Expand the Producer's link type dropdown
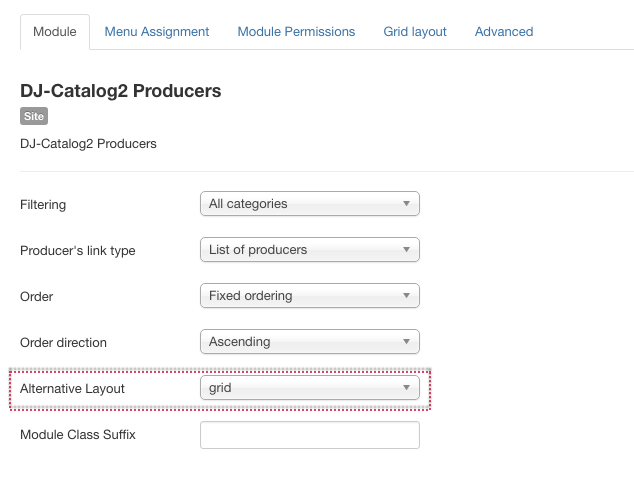The image size is (634, 480). click(x=310, y=250)
